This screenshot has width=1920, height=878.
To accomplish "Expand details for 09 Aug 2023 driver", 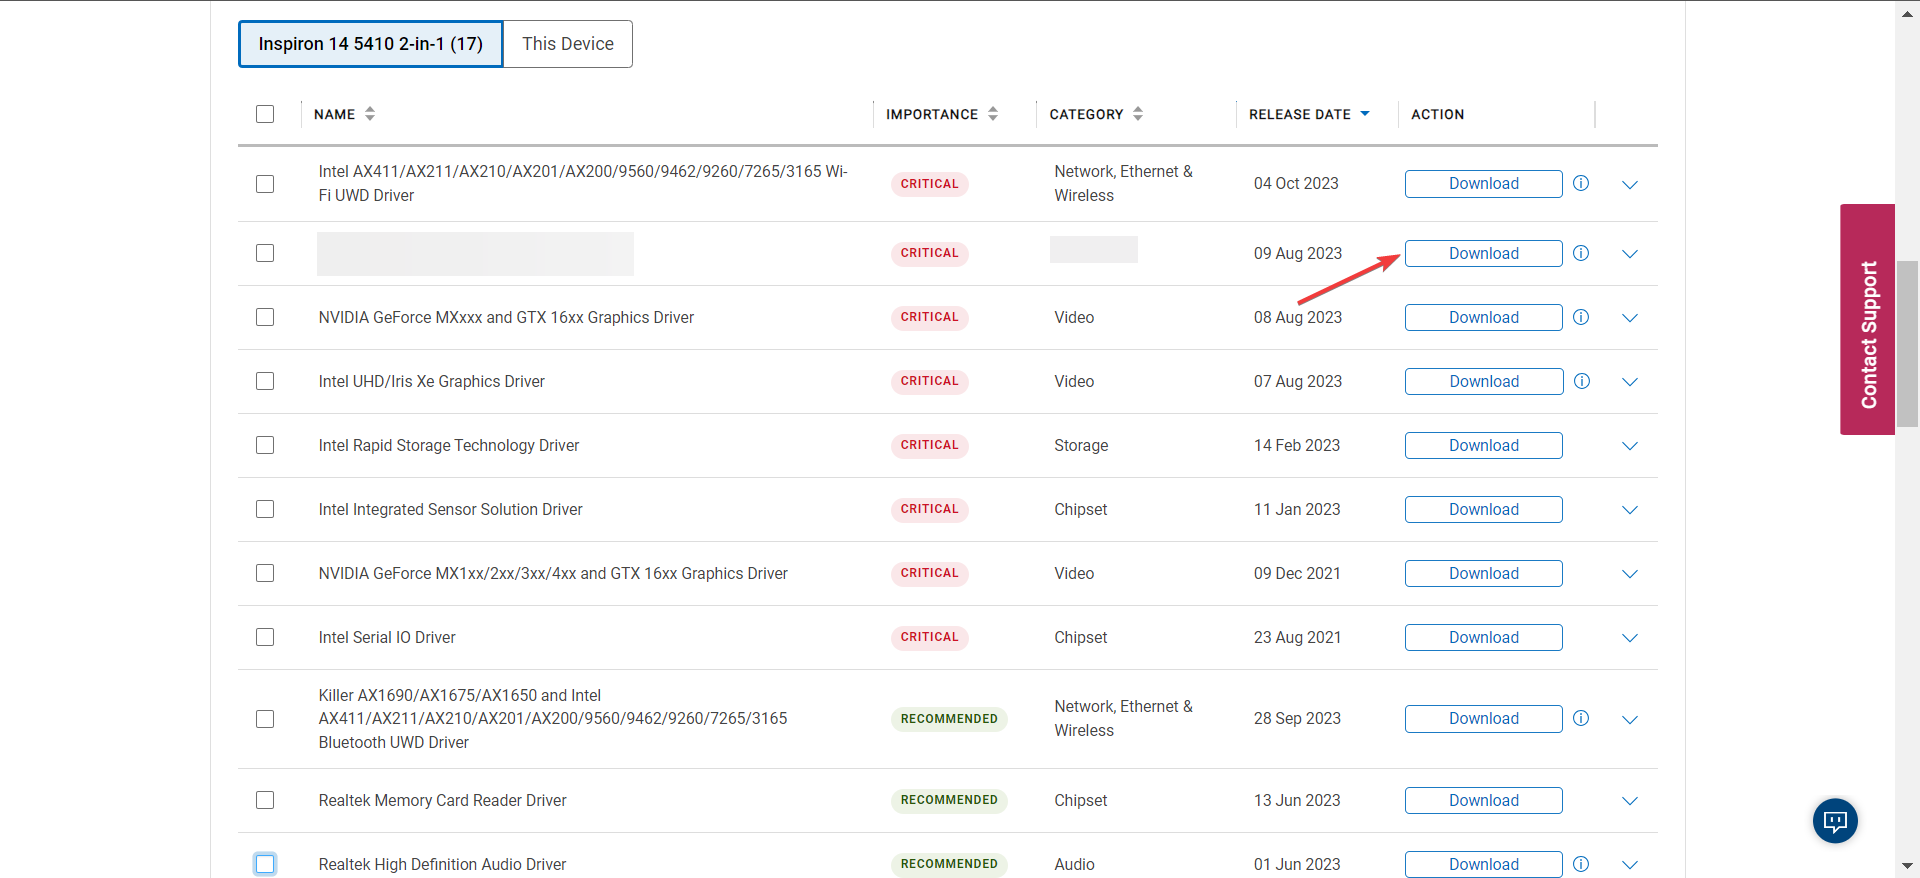I will [x=1630, y=254].
